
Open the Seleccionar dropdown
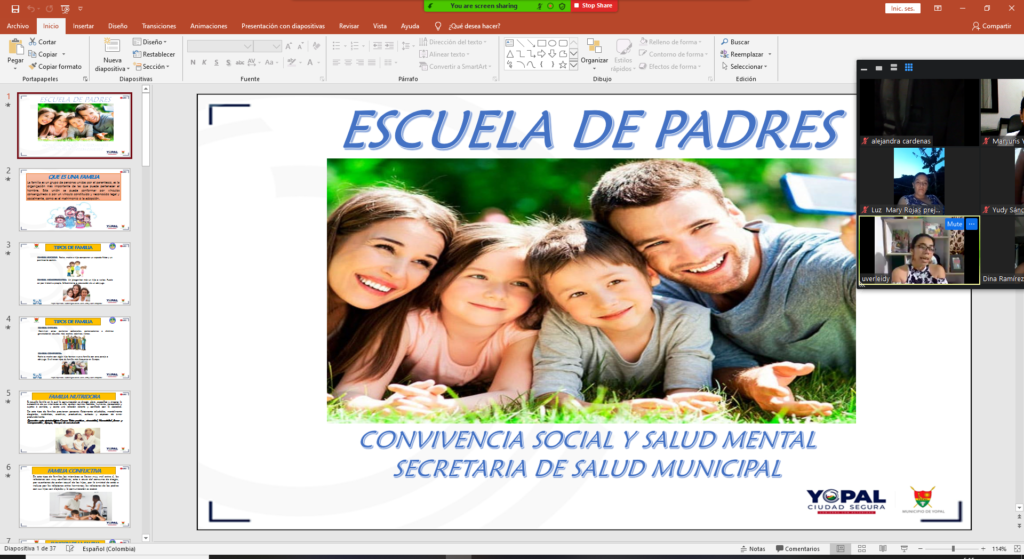pyautogui.click(x=744, y=67)
